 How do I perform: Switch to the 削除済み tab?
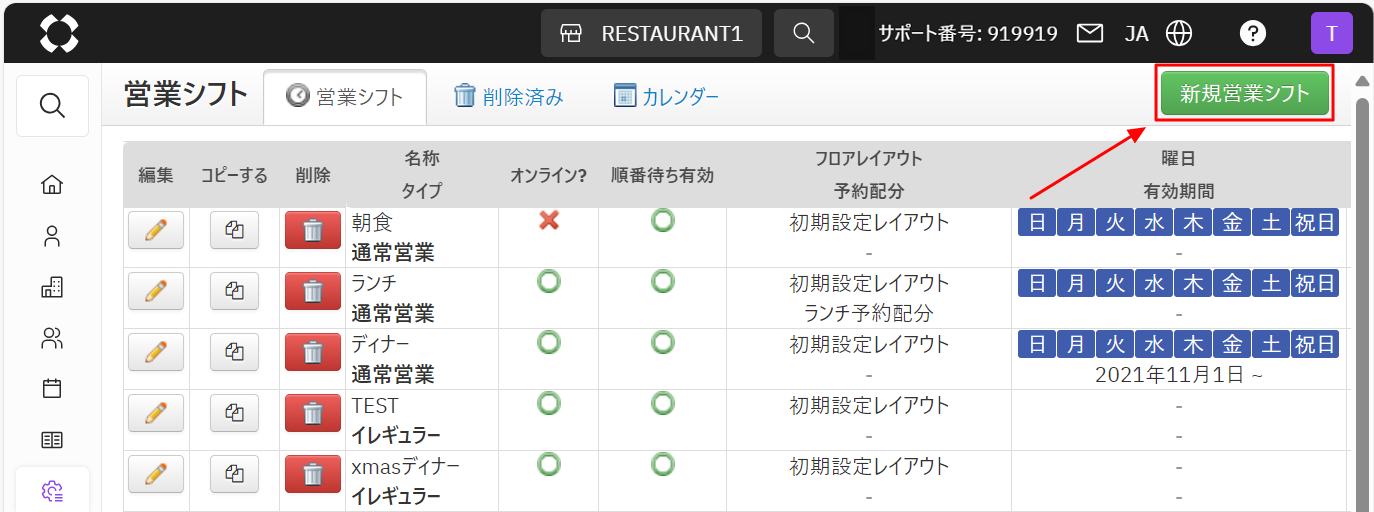pyautogui.click(x=509, y=97)
